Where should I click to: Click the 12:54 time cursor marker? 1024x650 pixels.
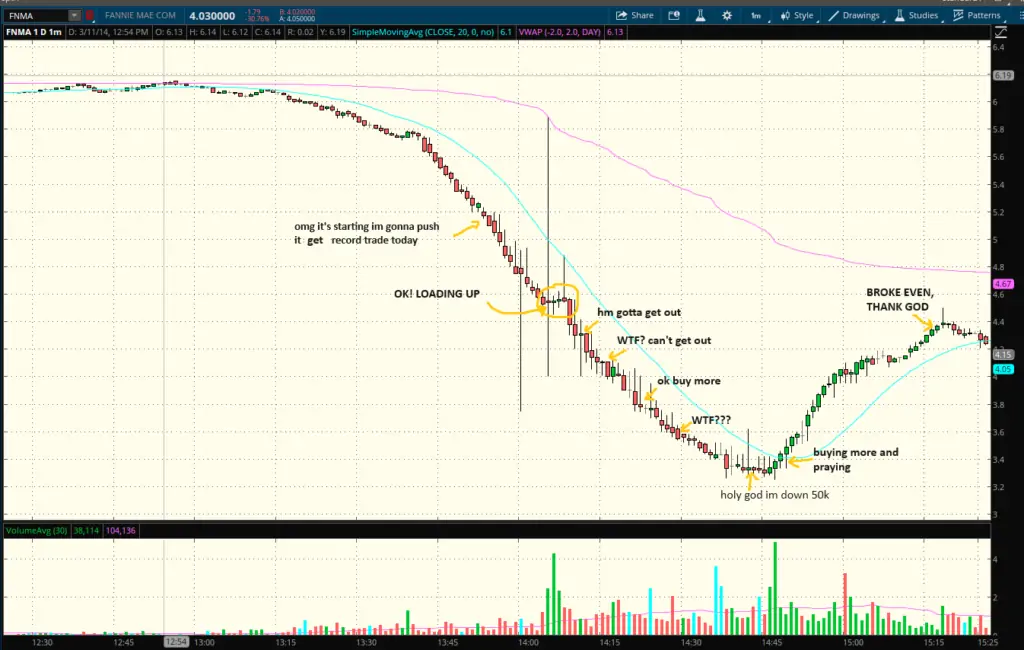[176, 642]
